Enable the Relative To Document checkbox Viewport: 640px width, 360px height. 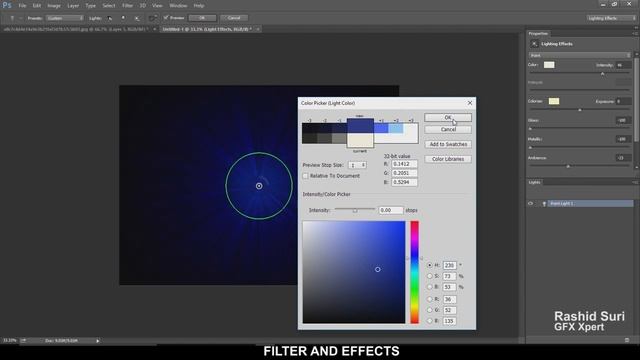pyautogui.click(x=305, y=176)
